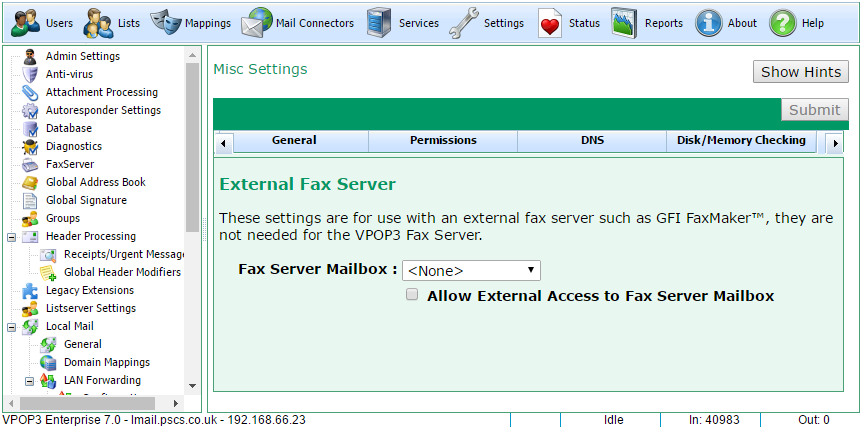Click the Services server icon
Screen dimensions: 862x428
pyautogui.click(x=379, y=23)
